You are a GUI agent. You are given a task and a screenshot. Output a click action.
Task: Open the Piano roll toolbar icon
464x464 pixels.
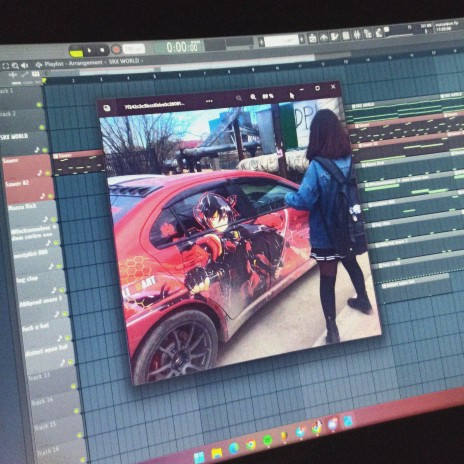pyautogui.click(x=335, y=36)
